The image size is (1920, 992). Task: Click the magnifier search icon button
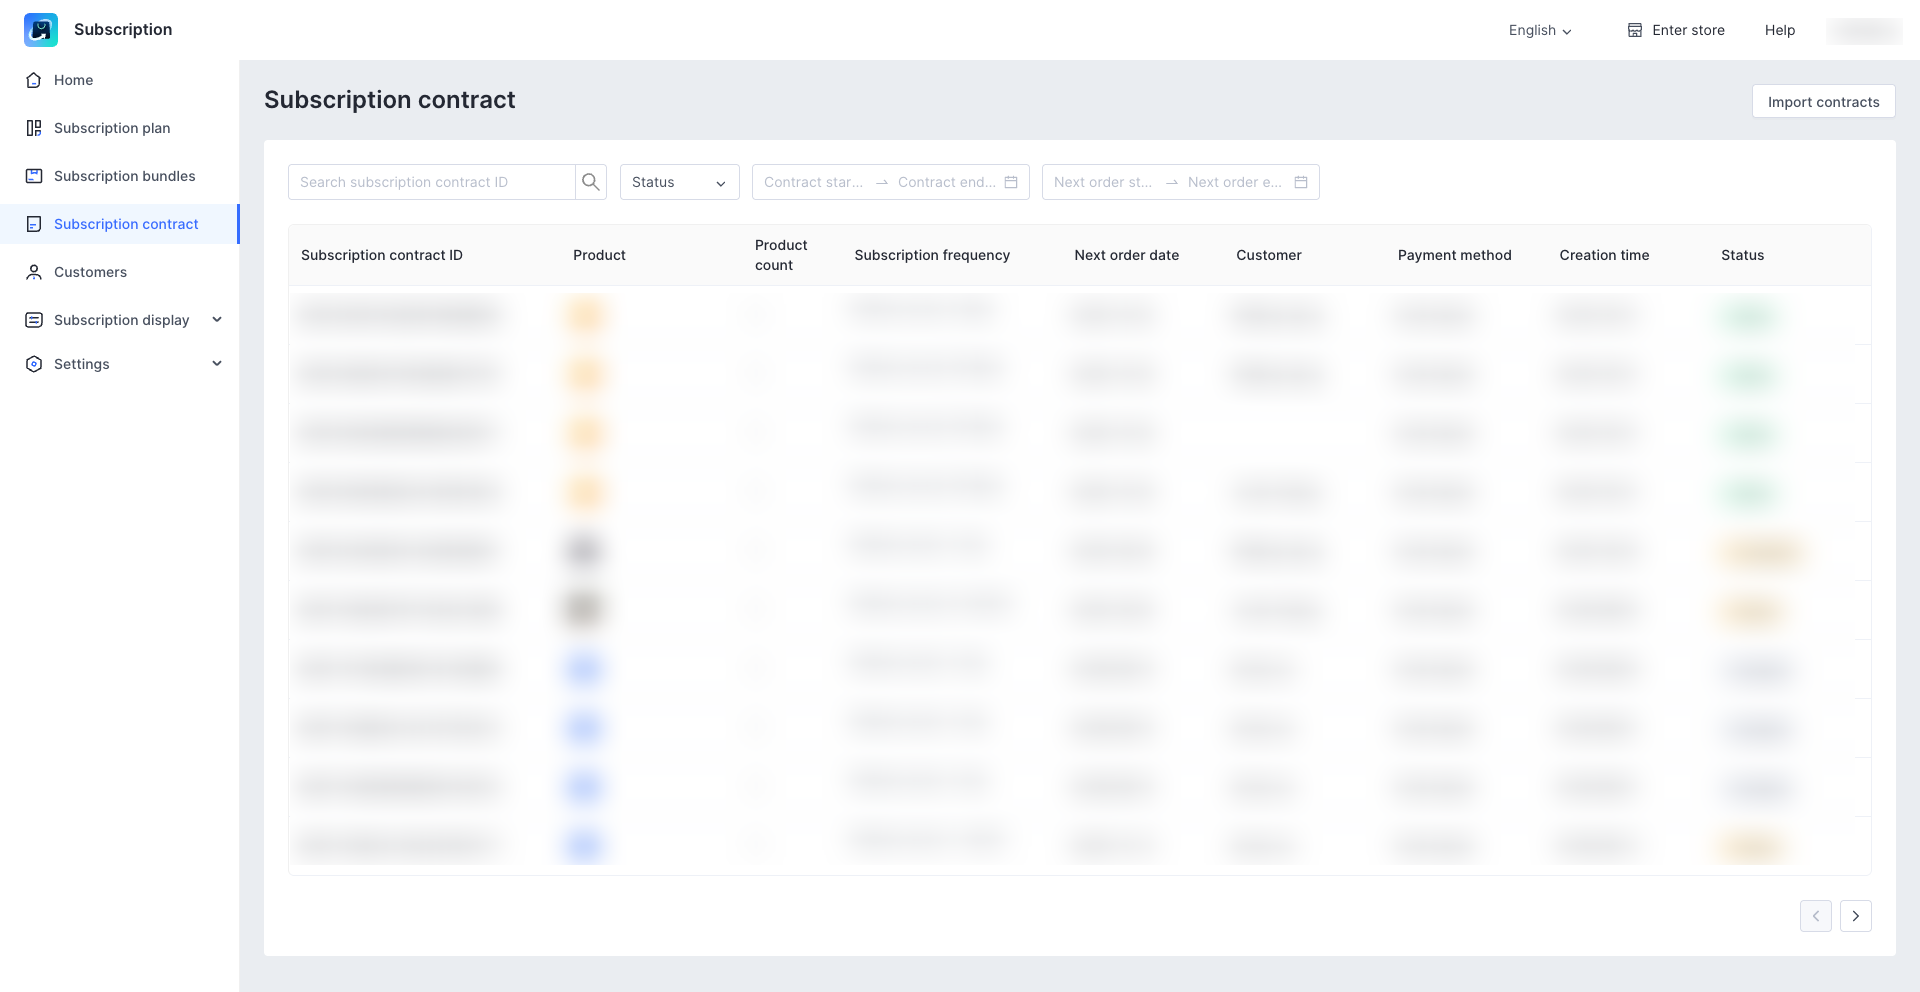click(591, 182)
